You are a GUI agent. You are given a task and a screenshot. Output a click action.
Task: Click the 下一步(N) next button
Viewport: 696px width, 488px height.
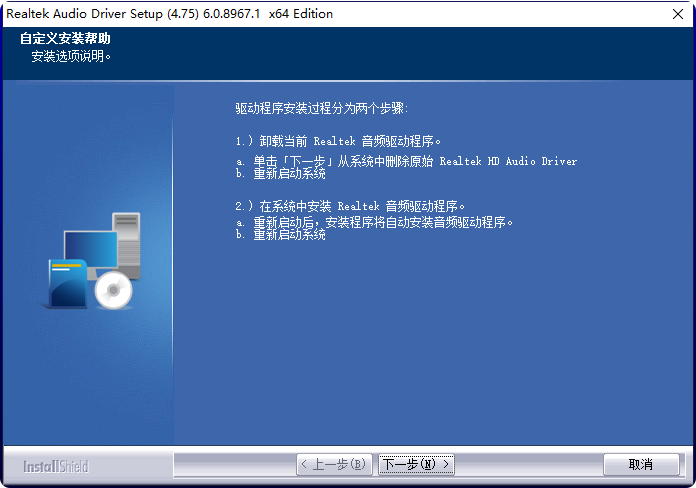[416, 464]
